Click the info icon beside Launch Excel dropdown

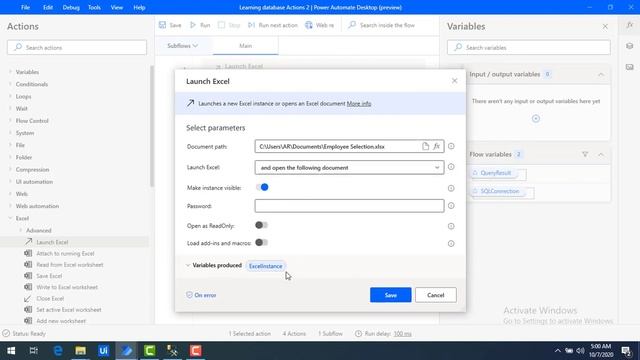coord(451,167)
